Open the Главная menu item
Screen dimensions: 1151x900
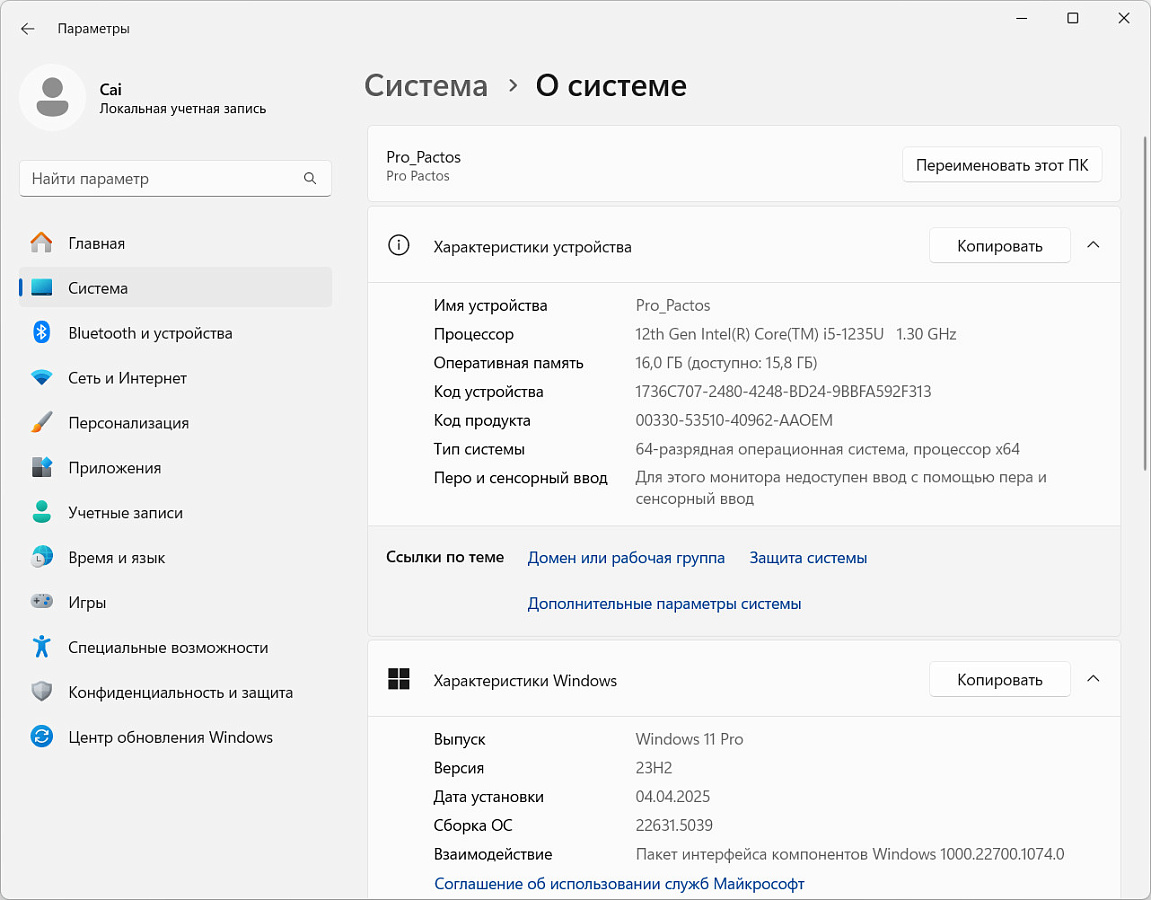175,243
